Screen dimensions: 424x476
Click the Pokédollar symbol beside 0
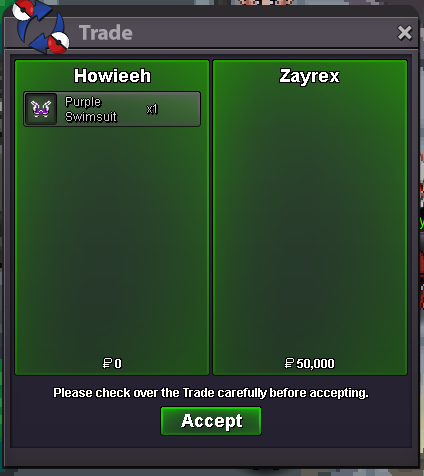pyautogui.click(x=107, y=363)
